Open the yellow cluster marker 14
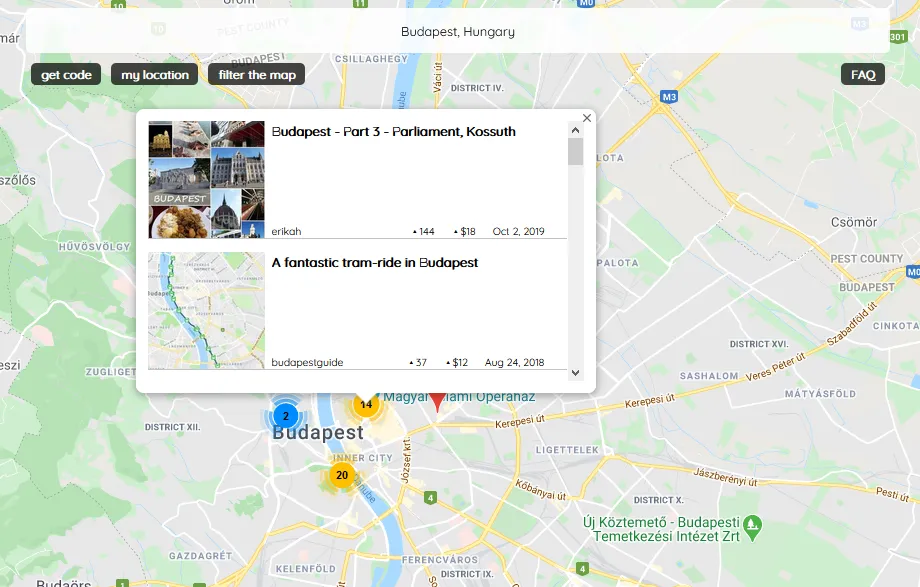Screen dimensions: 920x587 [366, 404]
